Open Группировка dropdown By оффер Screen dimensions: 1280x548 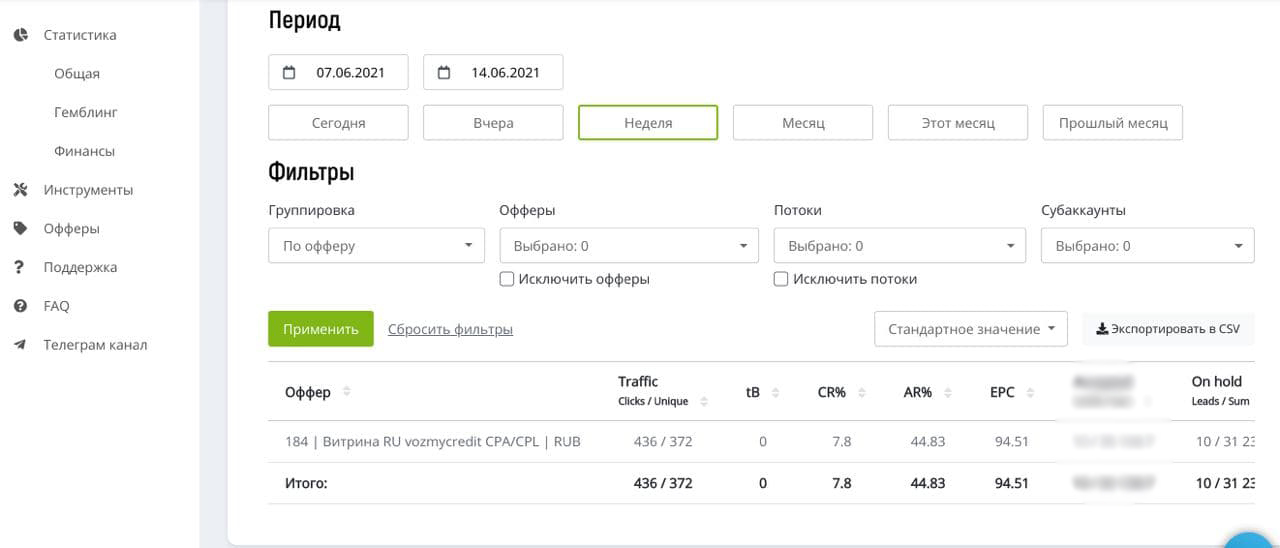[376, 246]
